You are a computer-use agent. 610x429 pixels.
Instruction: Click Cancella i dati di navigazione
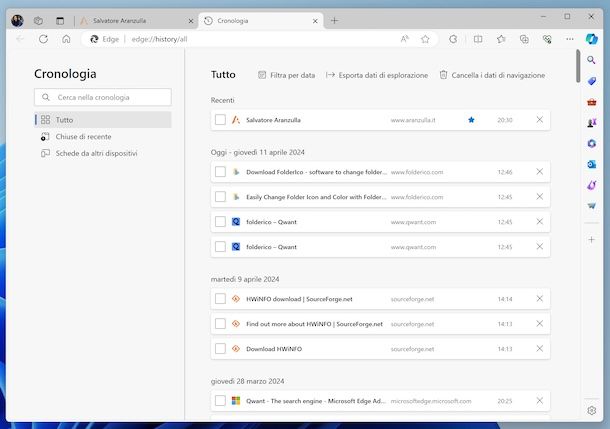(493, 75)
